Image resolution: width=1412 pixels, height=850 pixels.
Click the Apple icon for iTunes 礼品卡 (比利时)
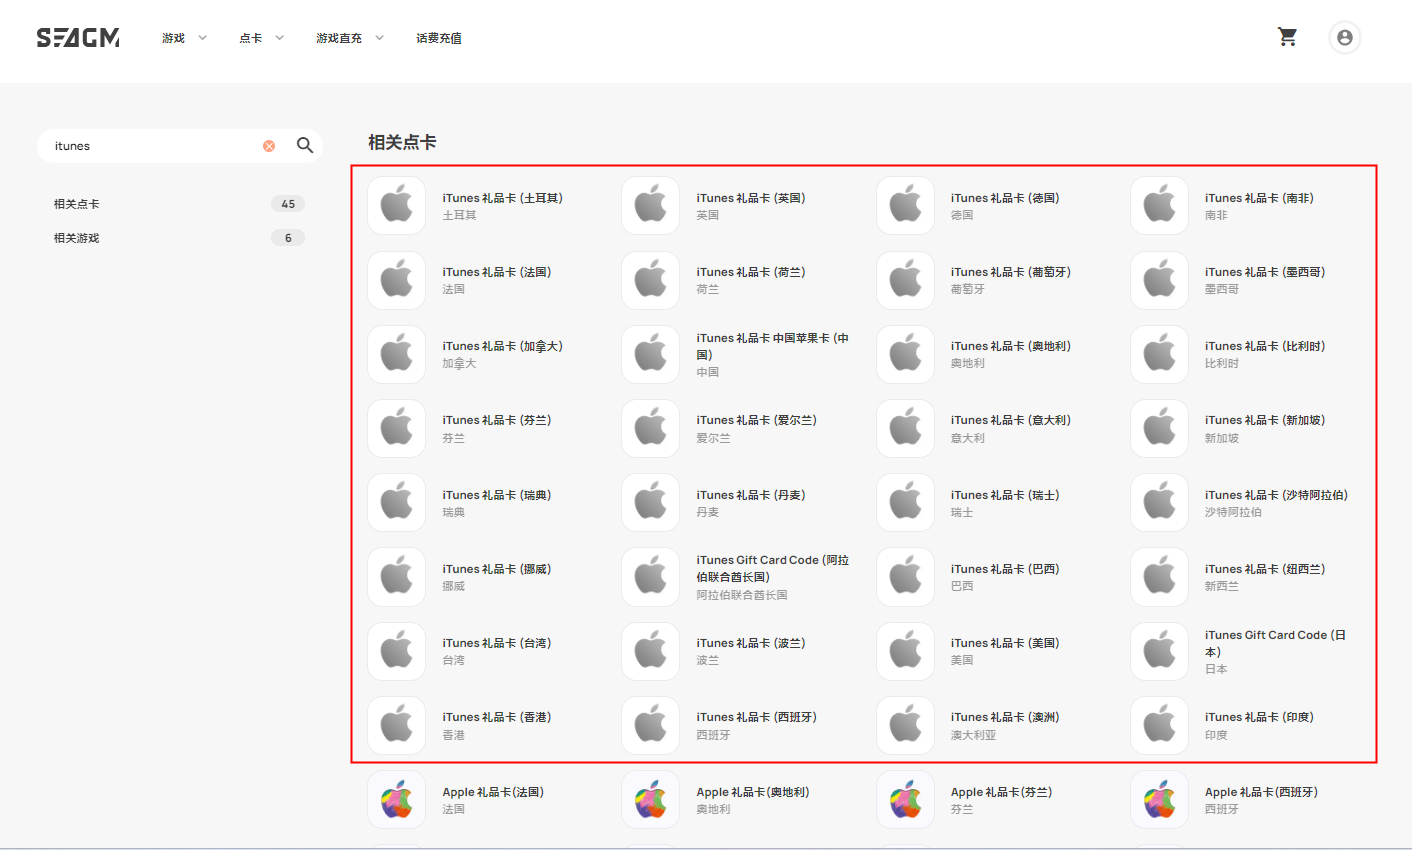tap(1160, 354)
